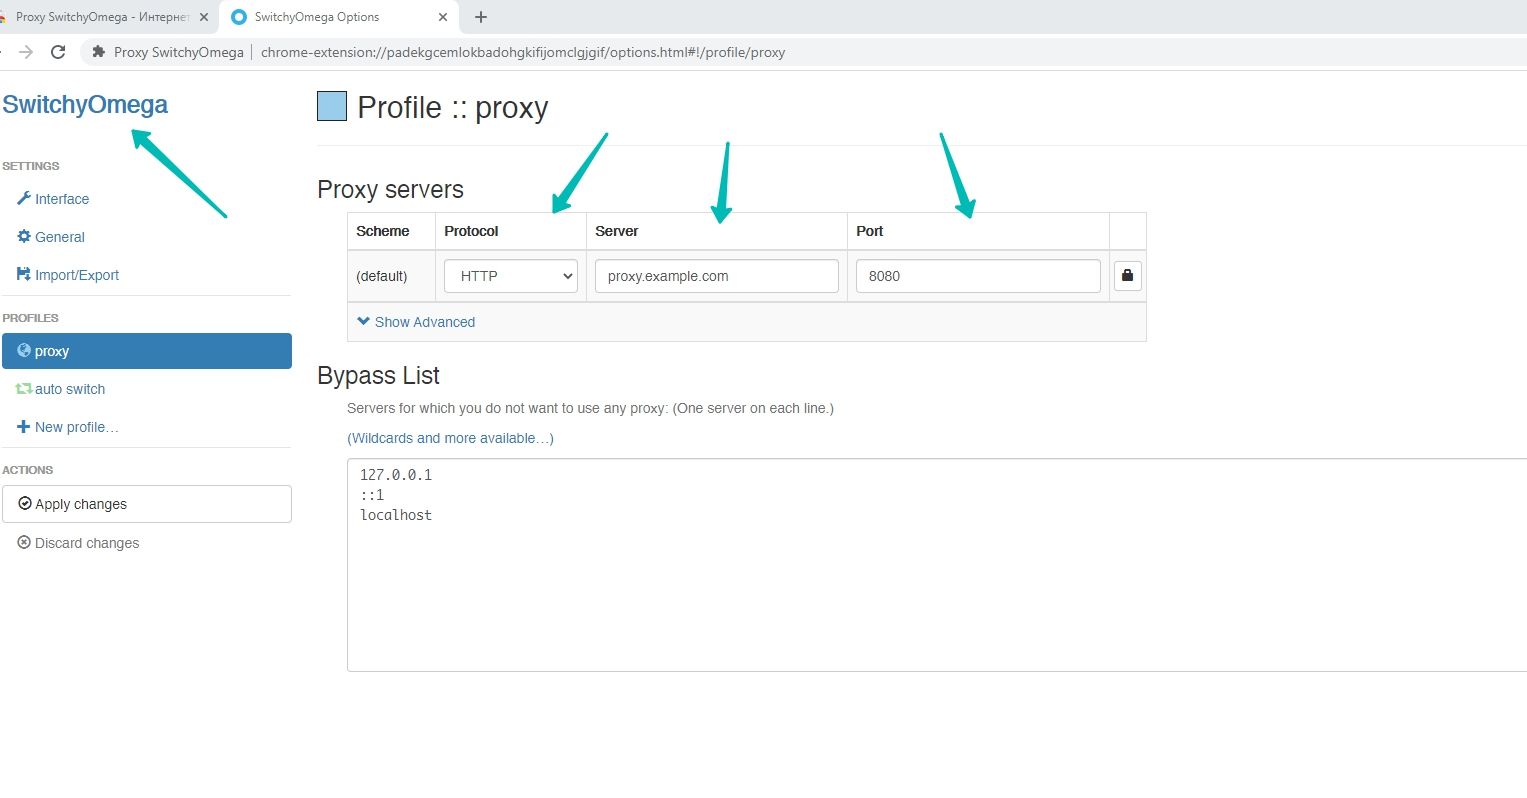Screen dimensions: 1527x798
Task: Click the Profile :: proxy title
Action: click(x=453, y=107)
